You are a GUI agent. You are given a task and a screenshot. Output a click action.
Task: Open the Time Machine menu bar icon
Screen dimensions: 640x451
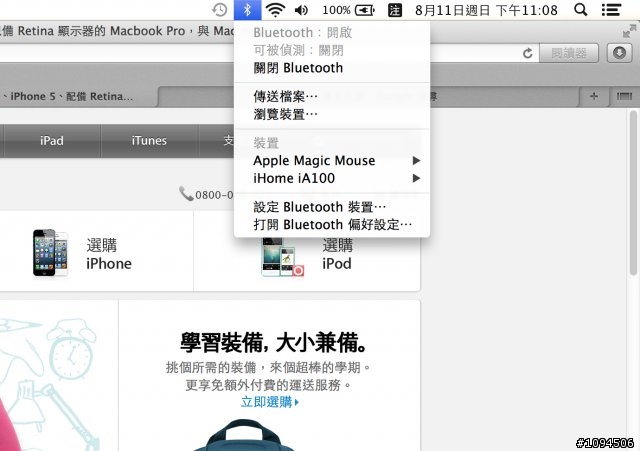pos(220,10)
